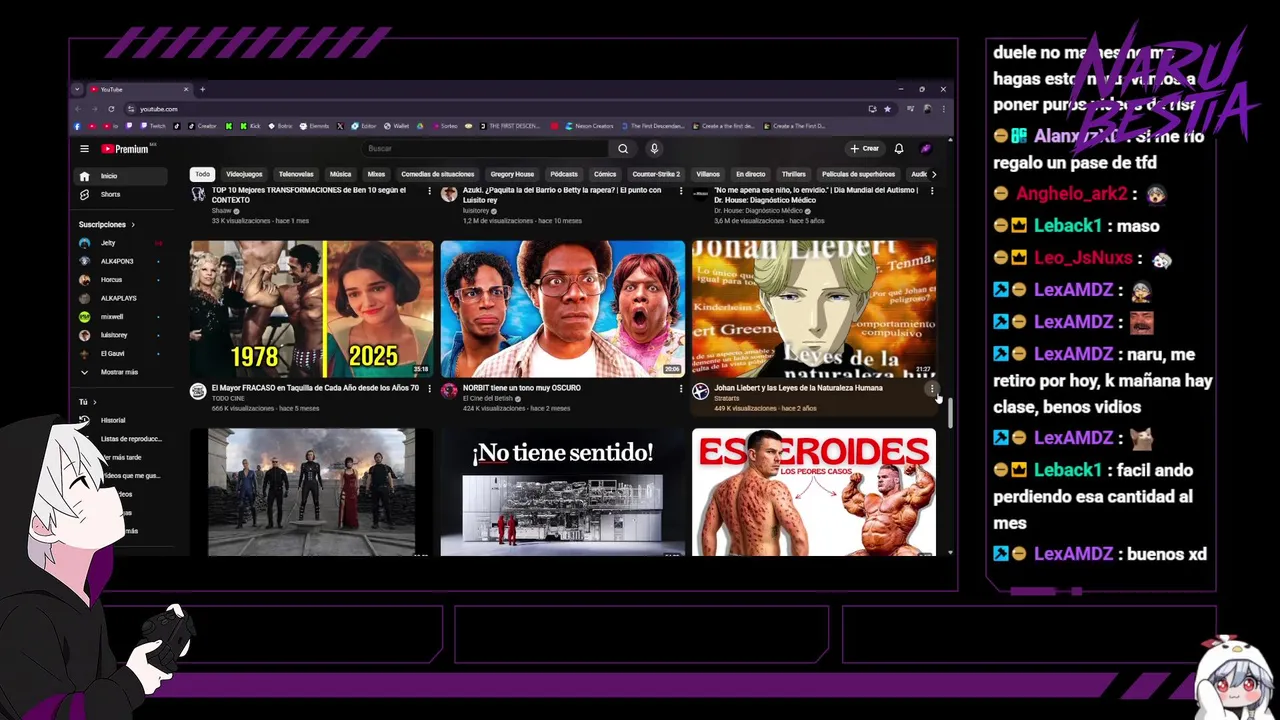The image size is (1280, 720).
Task: Open Chrome three-dot menu
Action: click(x=943, y=109)
